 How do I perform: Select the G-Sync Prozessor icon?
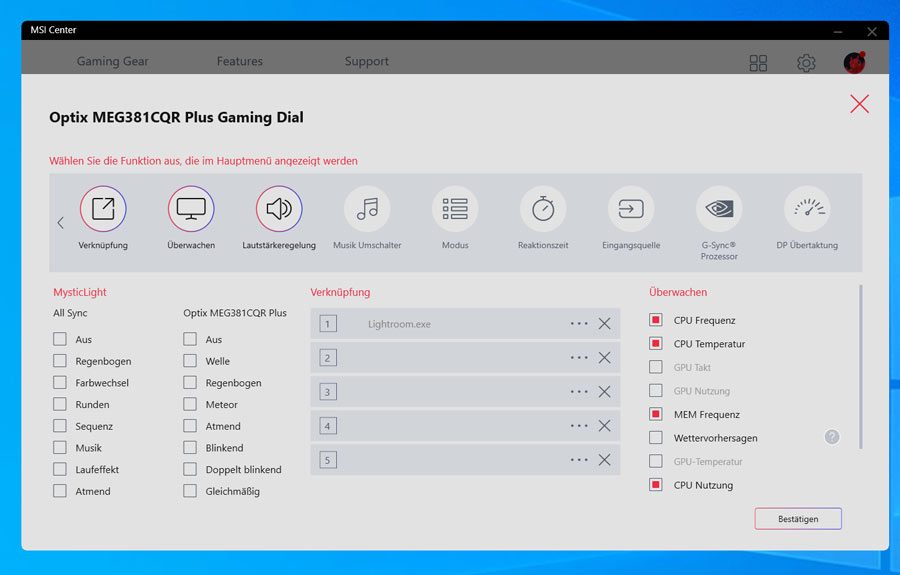coord(719,209)
